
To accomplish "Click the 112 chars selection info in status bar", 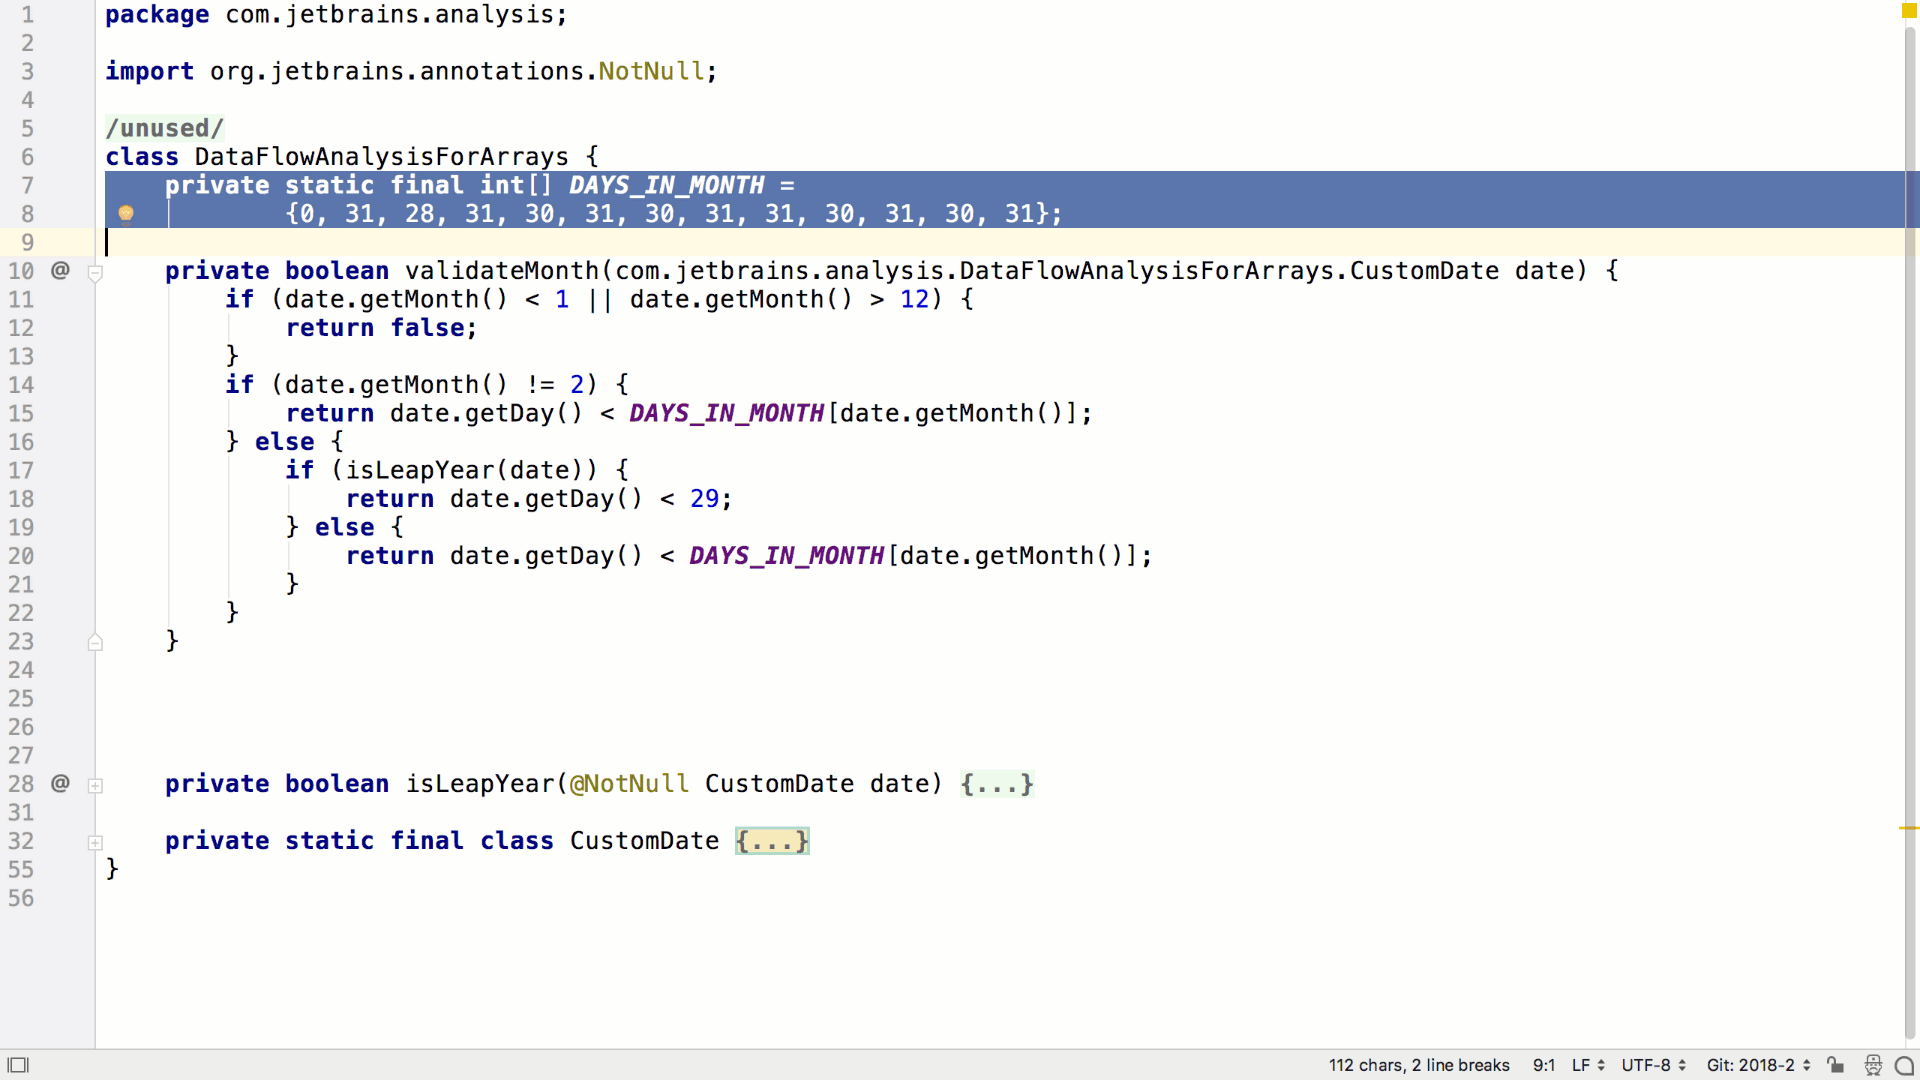I will (x=1418, y=1065).
